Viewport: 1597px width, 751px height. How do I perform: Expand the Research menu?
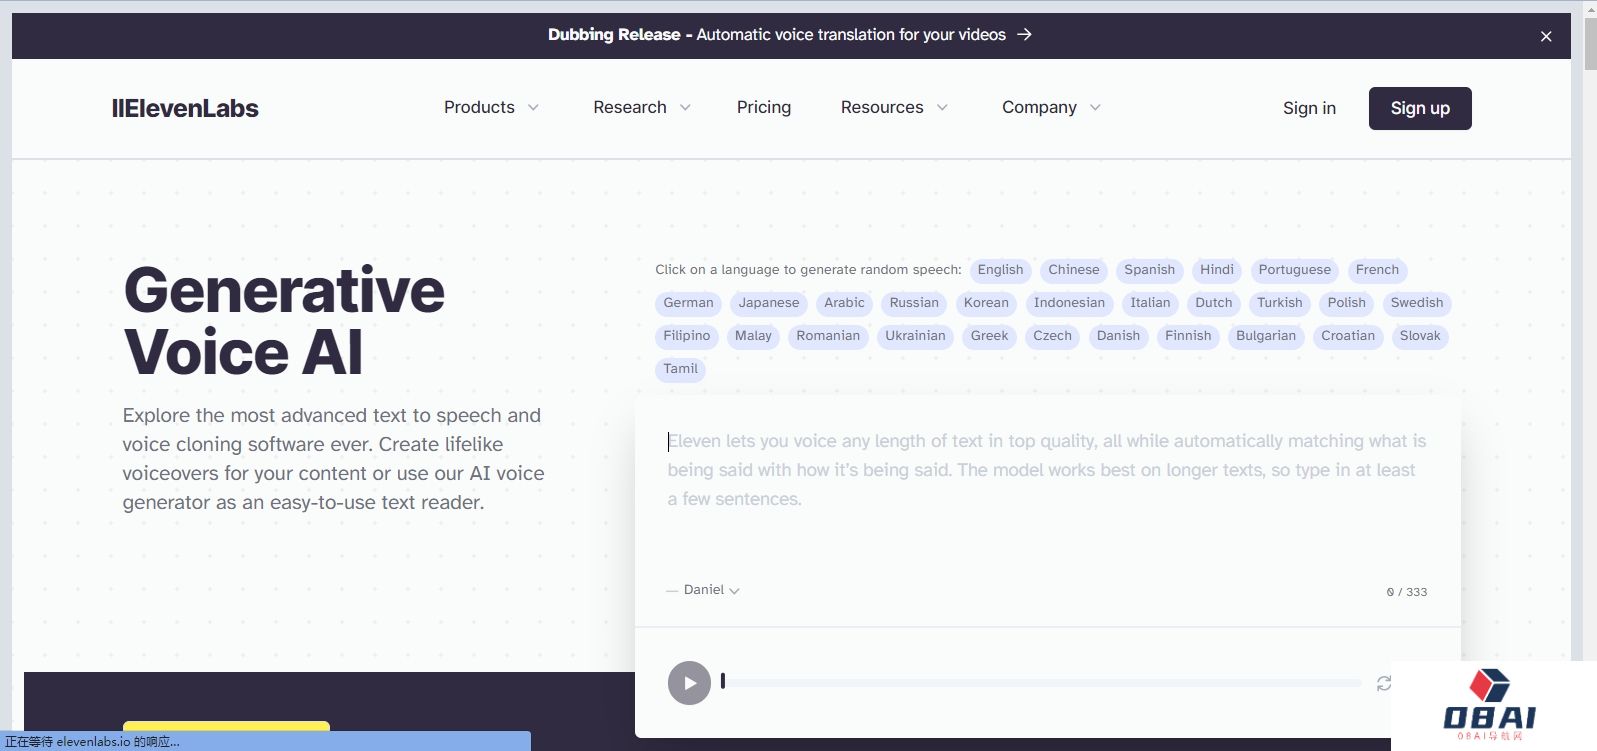641,107
